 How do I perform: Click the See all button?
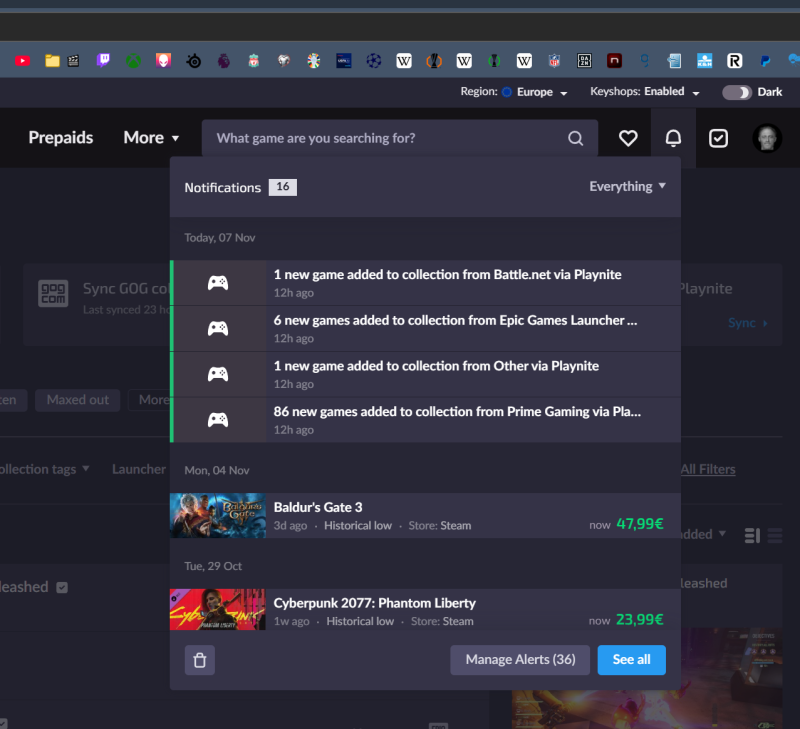[x=632, y=660]
